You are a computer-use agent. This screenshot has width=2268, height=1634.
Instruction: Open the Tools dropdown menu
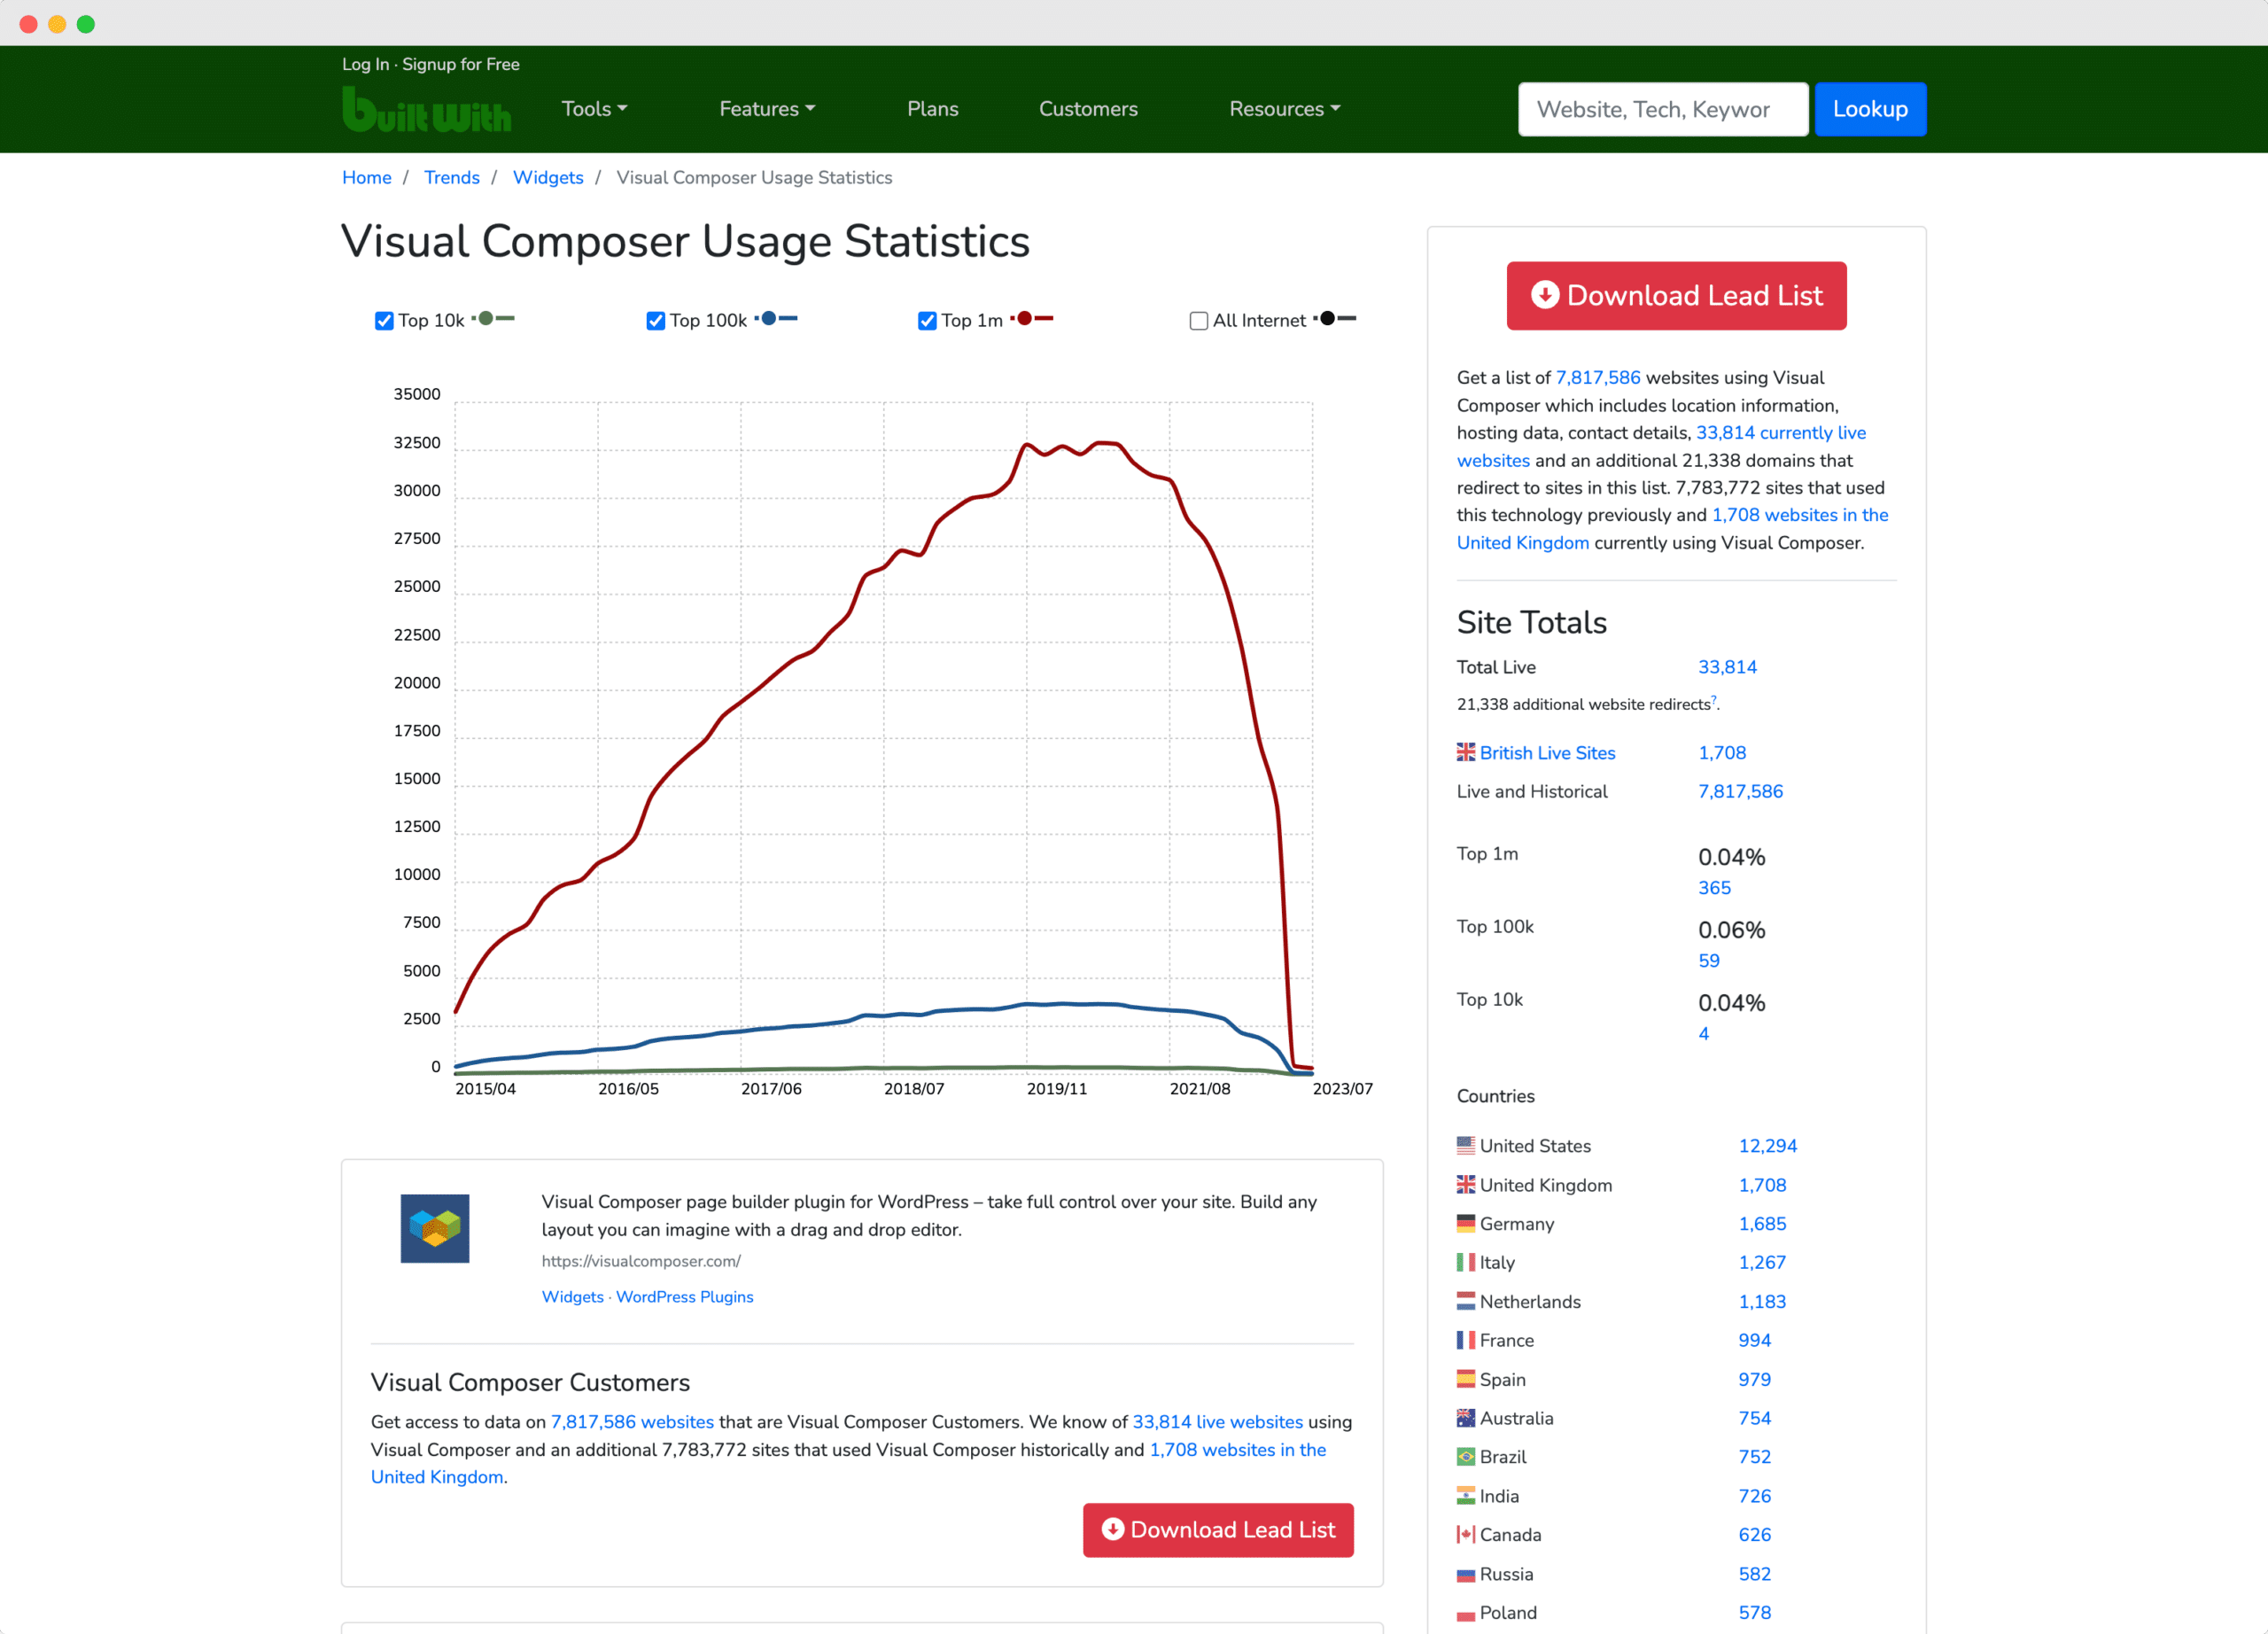click(x=594, y=109)
